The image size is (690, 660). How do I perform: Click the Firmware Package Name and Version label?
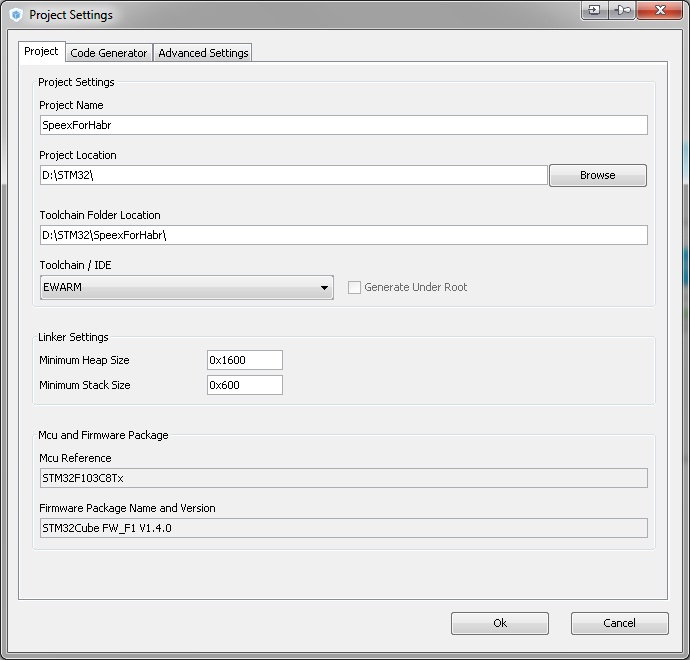point(127,508)
